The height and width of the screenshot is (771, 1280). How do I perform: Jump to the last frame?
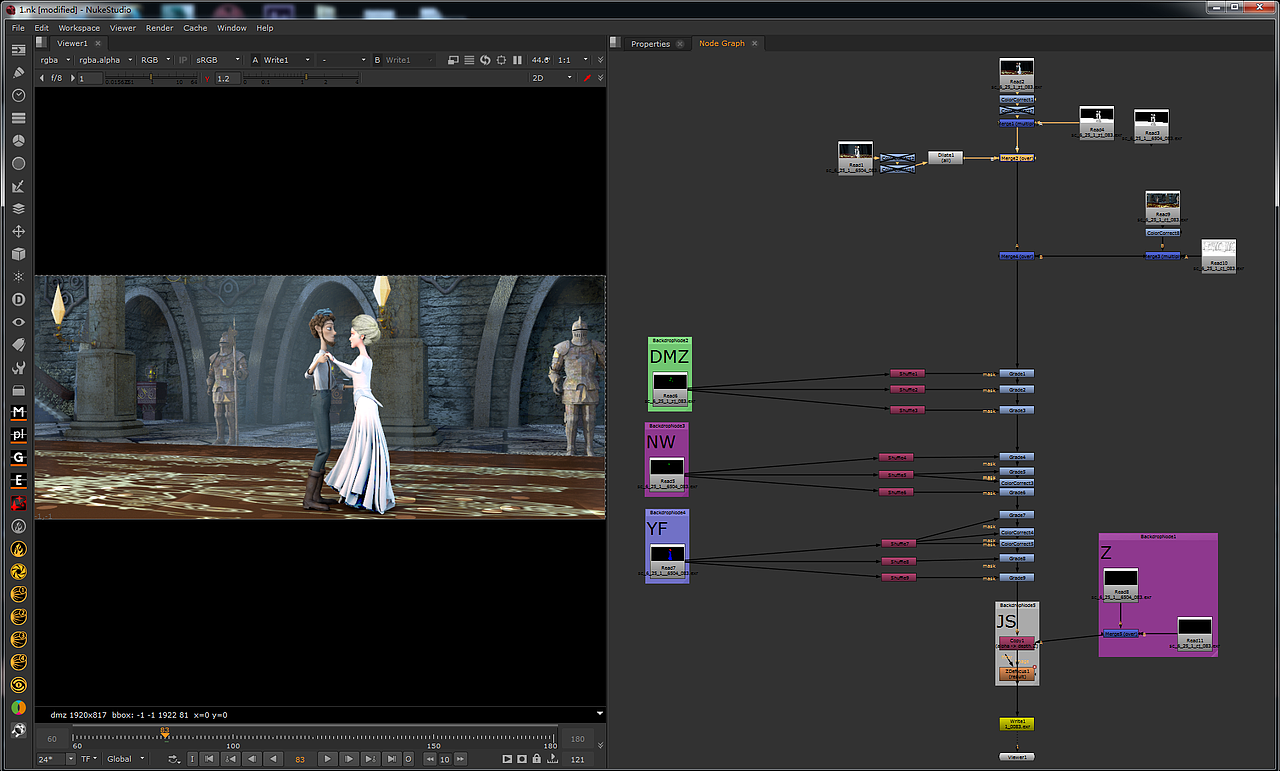392,759
